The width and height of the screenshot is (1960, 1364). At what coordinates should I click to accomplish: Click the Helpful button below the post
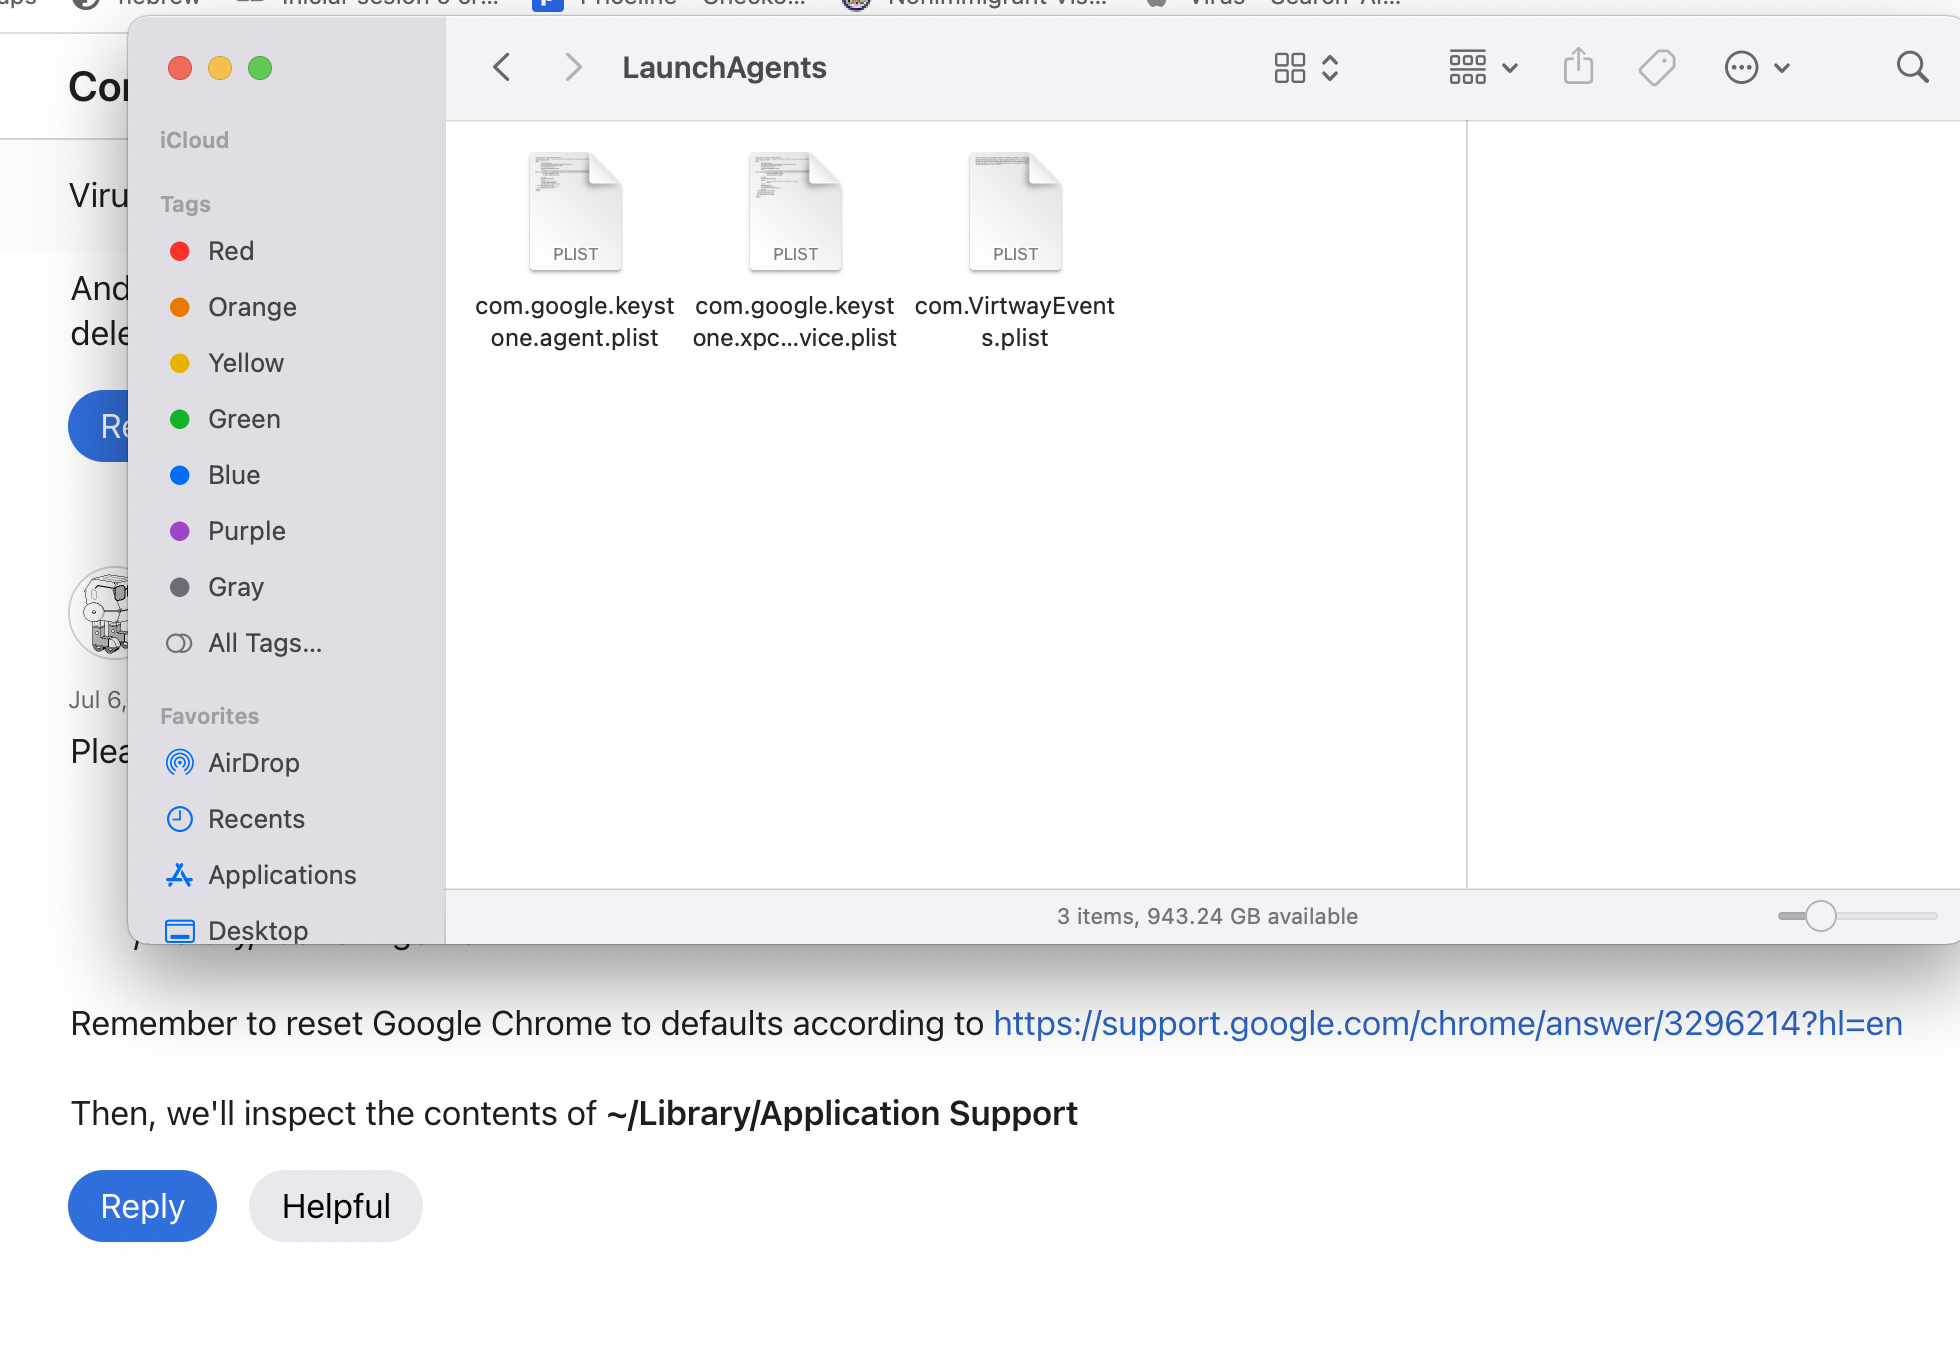[x=335, y=1206]
